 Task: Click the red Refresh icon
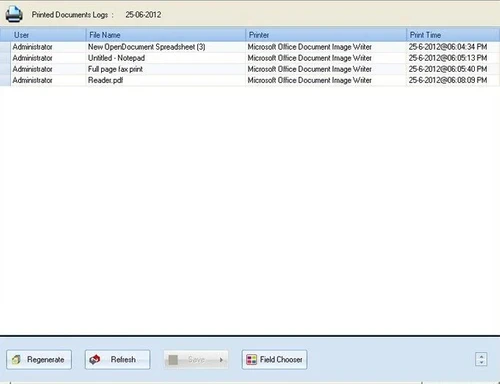[x=95, y=360]
